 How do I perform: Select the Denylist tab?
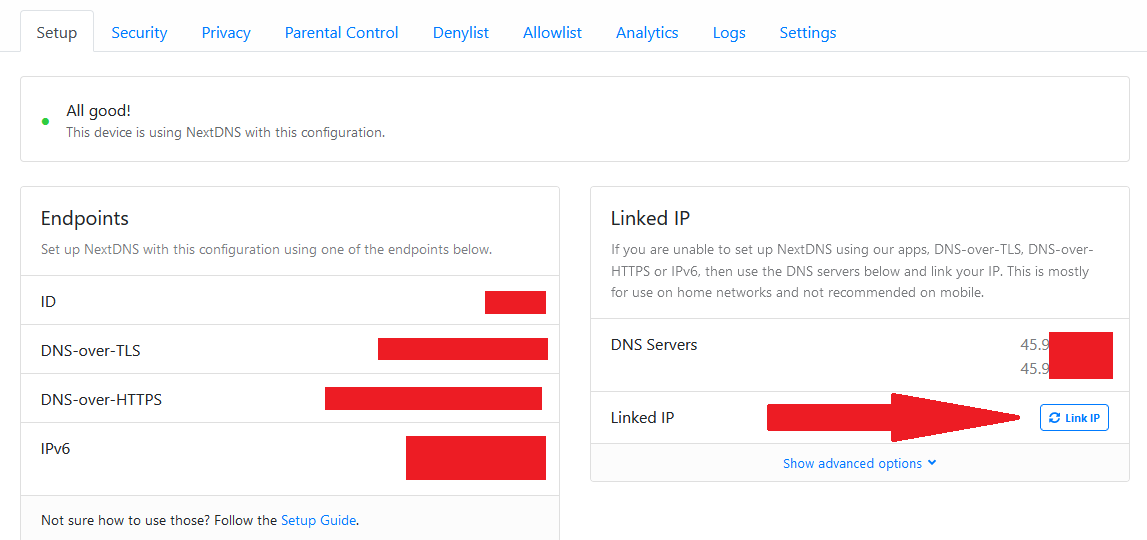[x=461, y=32]
